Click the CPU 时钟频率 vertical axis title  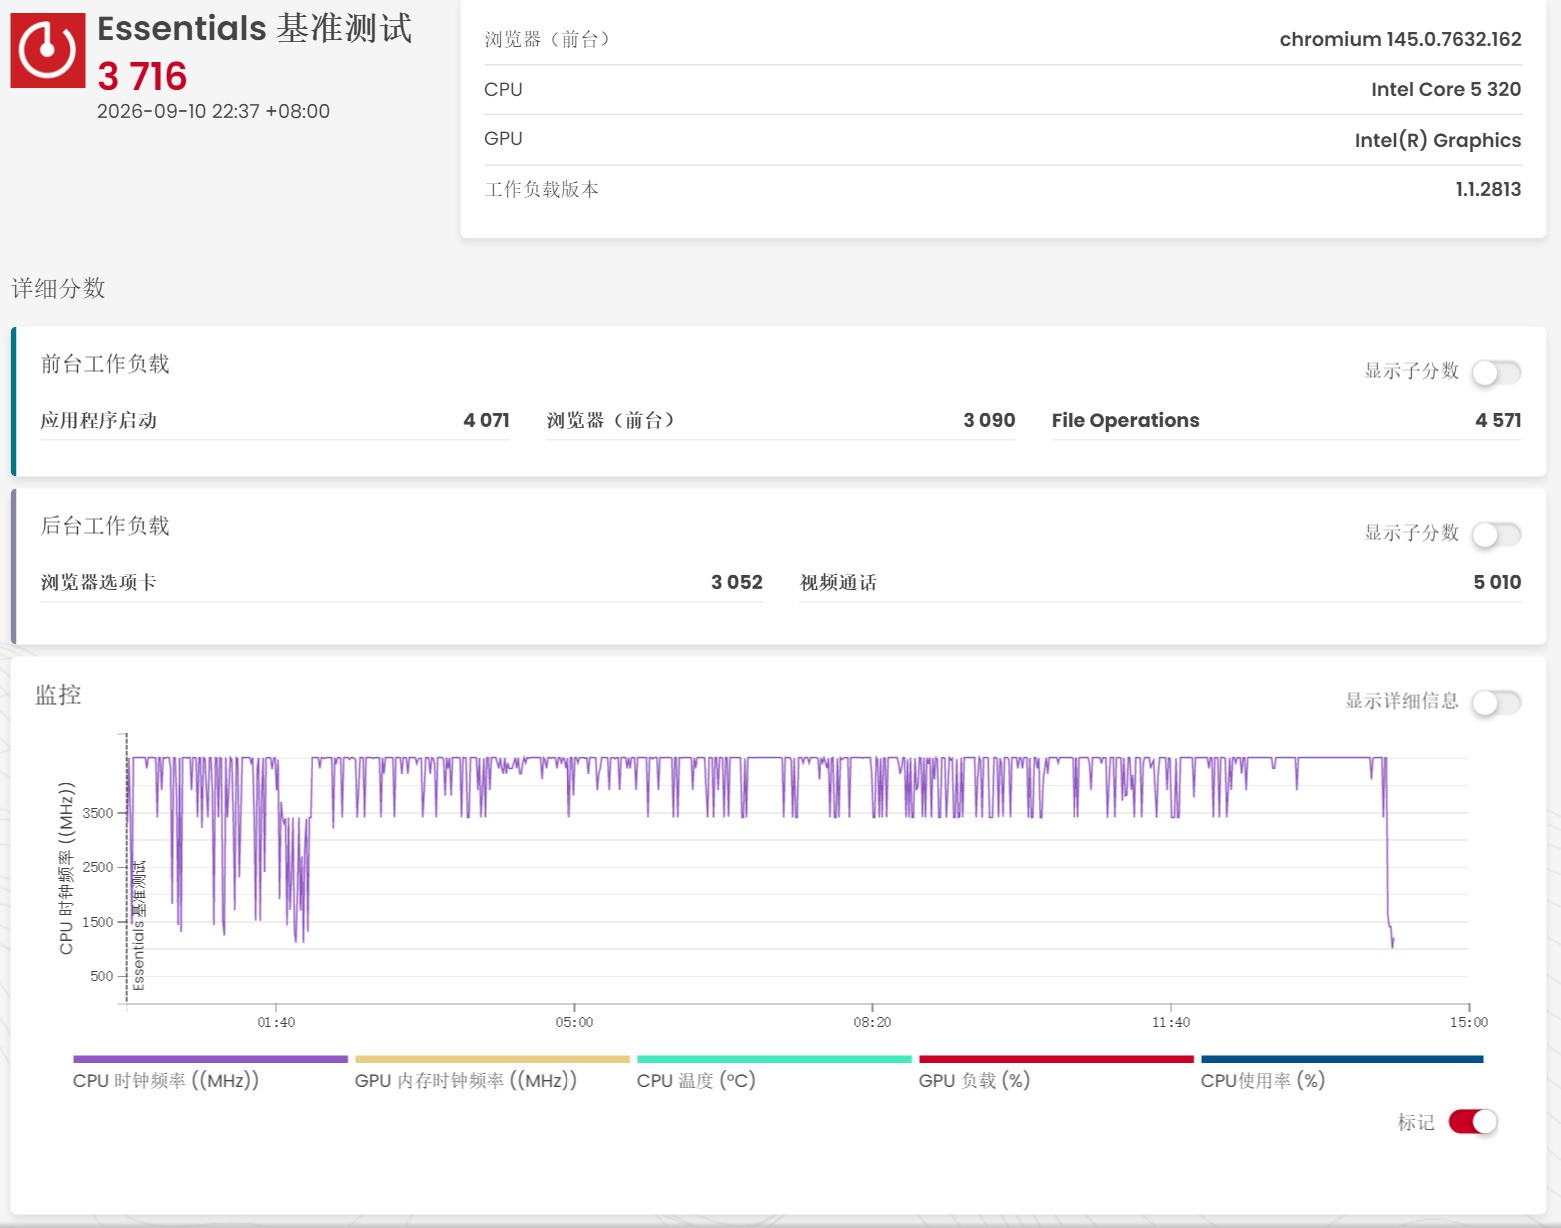[x=66, y=868]
